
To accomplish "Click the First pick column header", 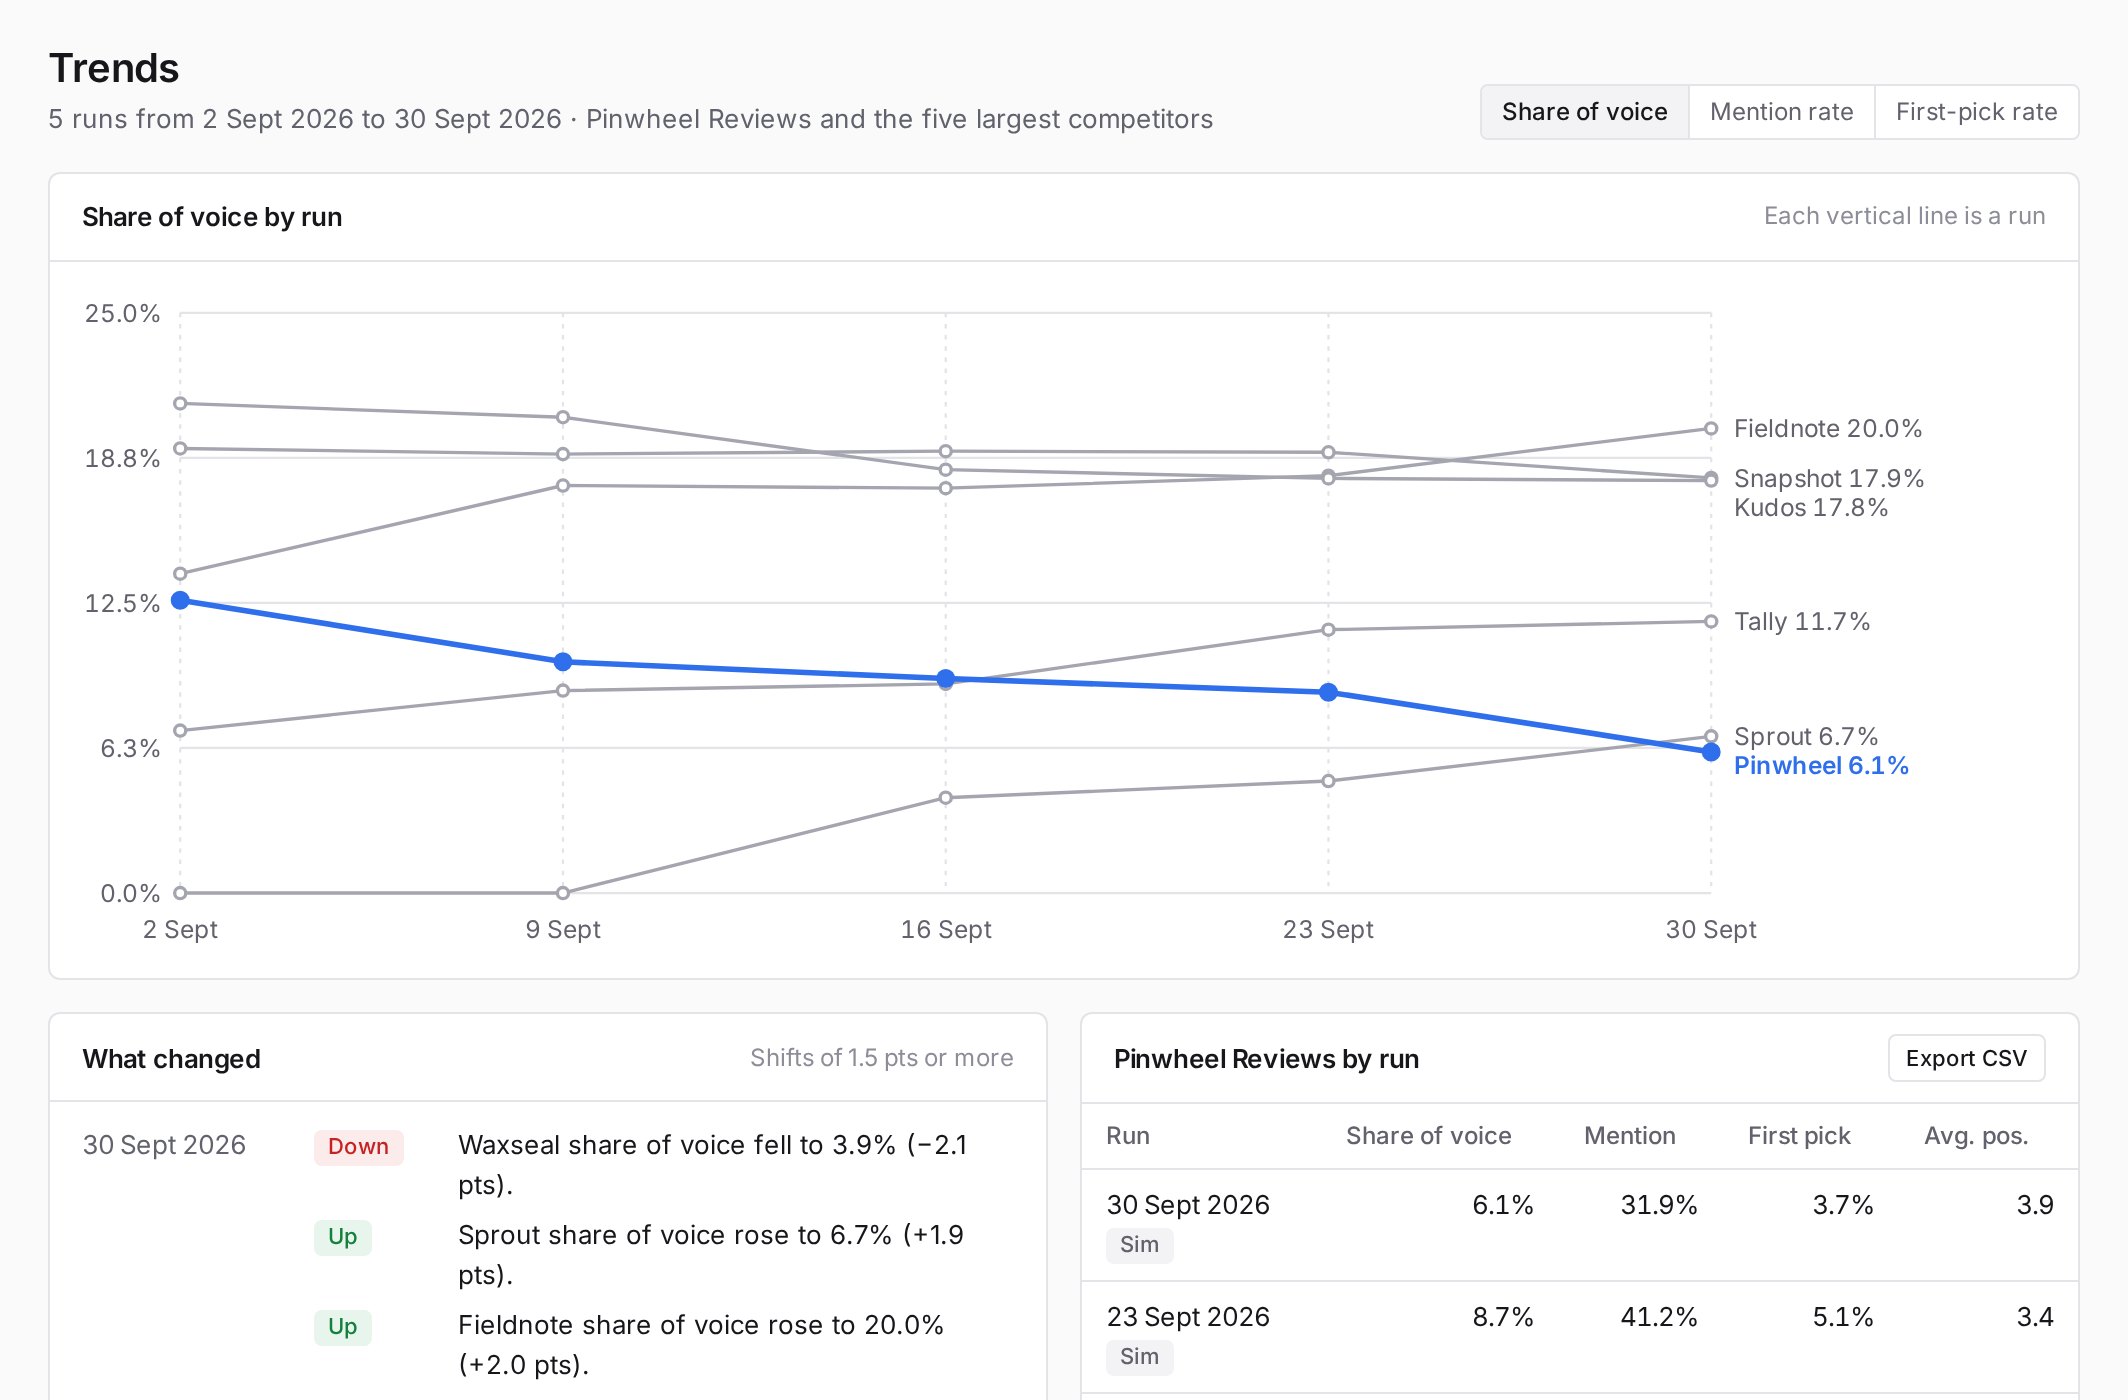I will pyautogui.click(x=1799, y=1136).
